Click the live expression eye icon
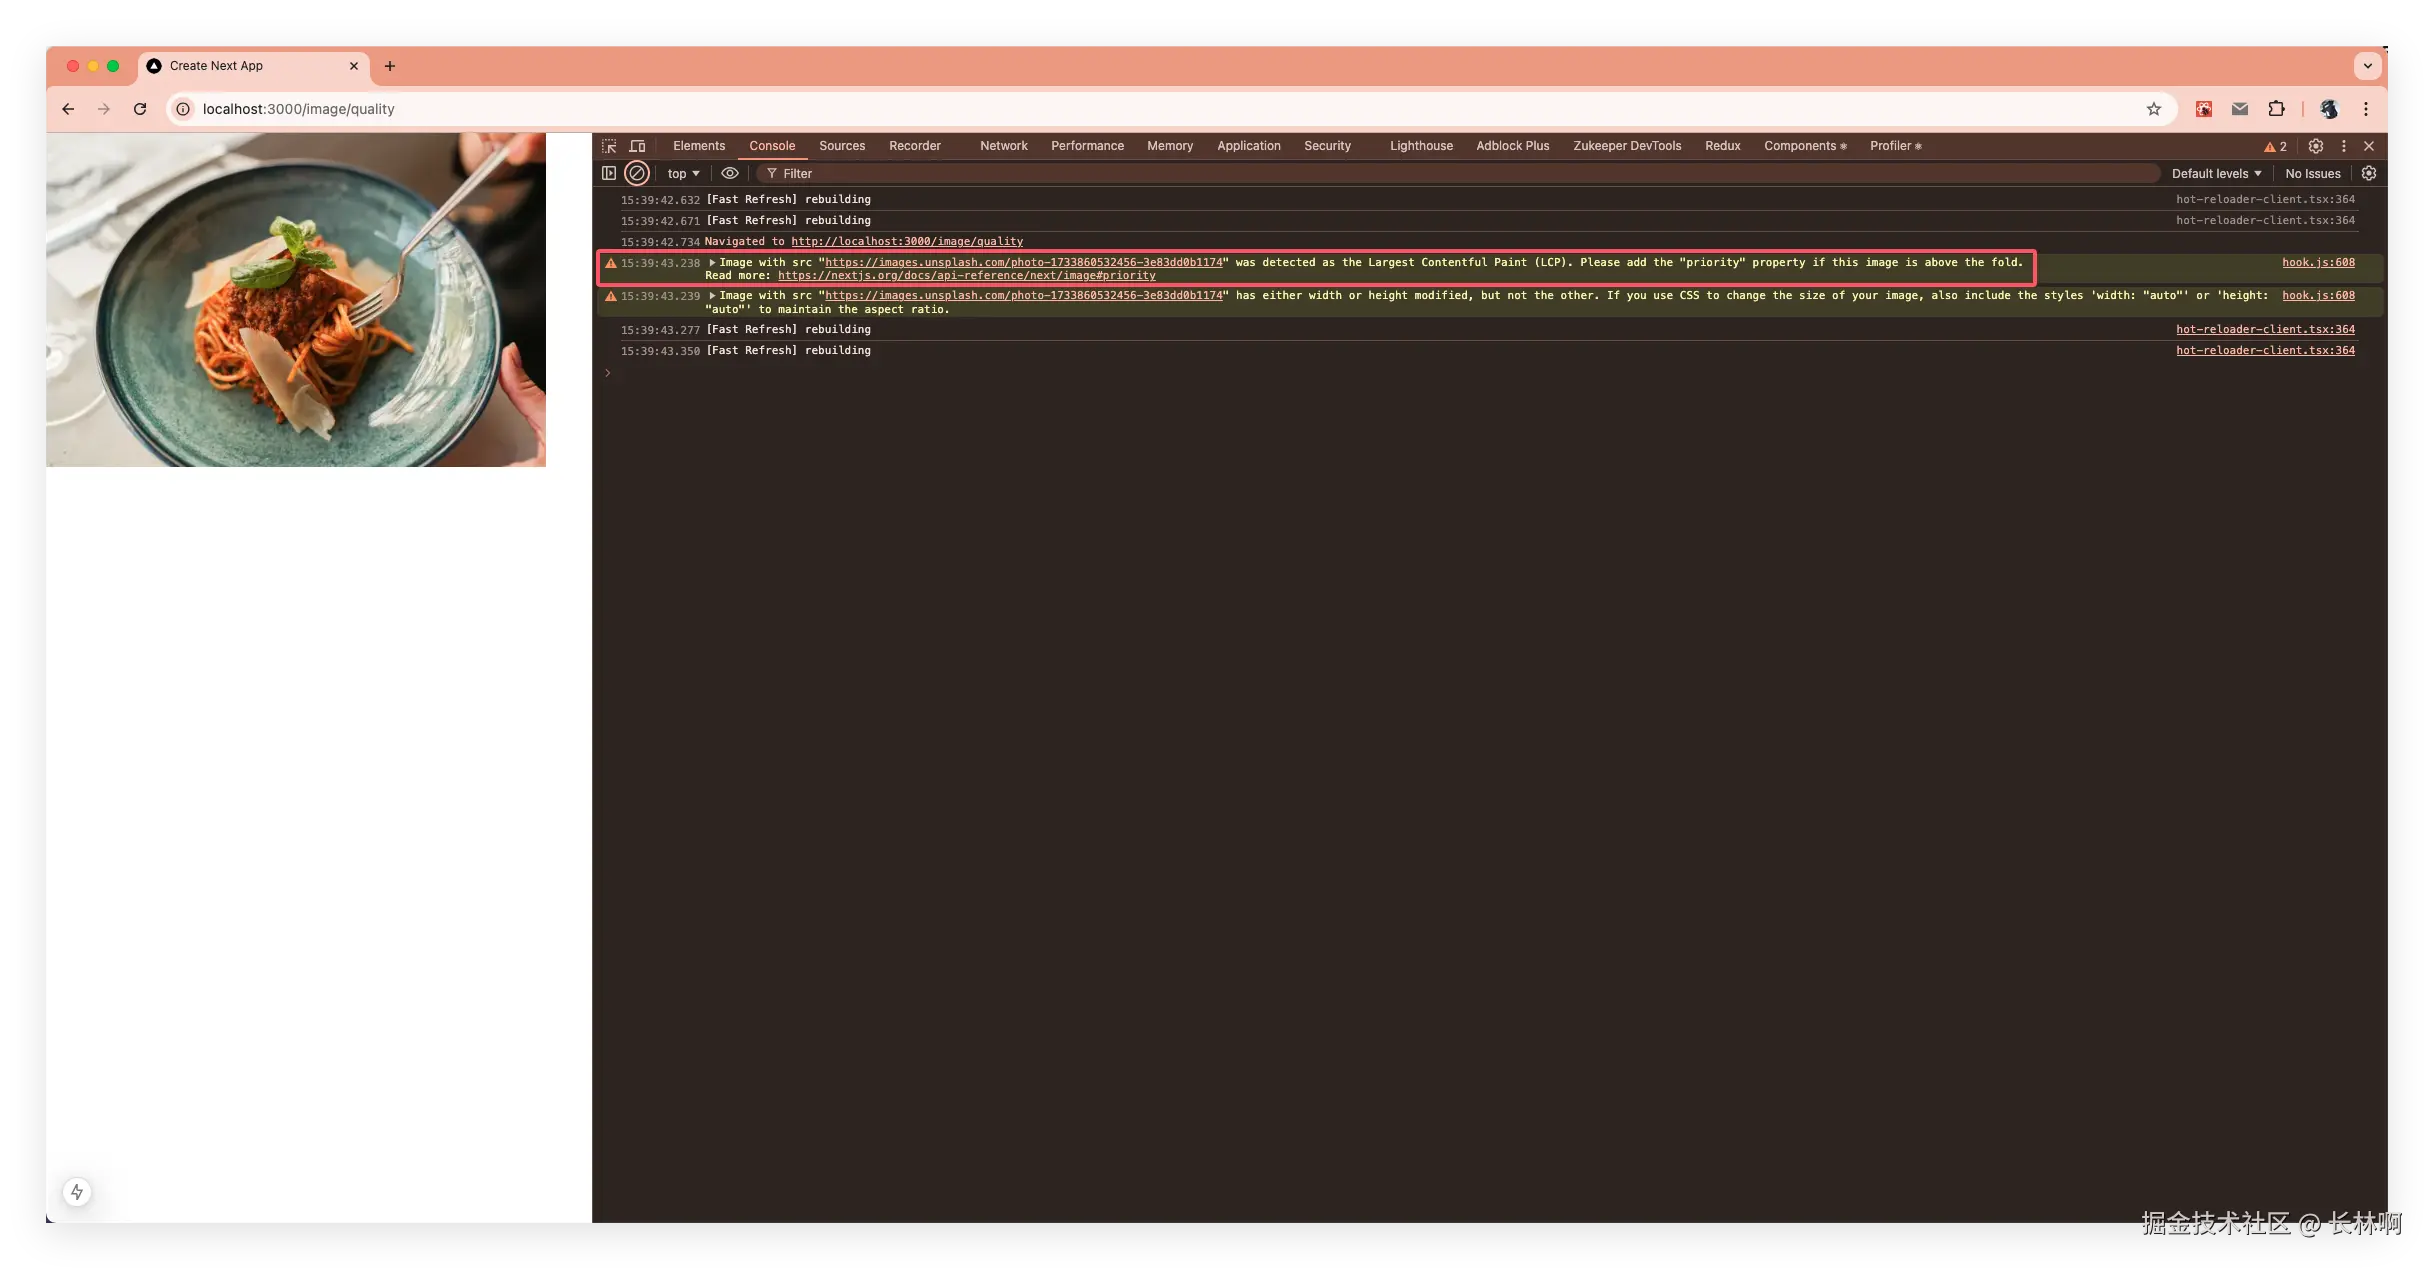 730,173
